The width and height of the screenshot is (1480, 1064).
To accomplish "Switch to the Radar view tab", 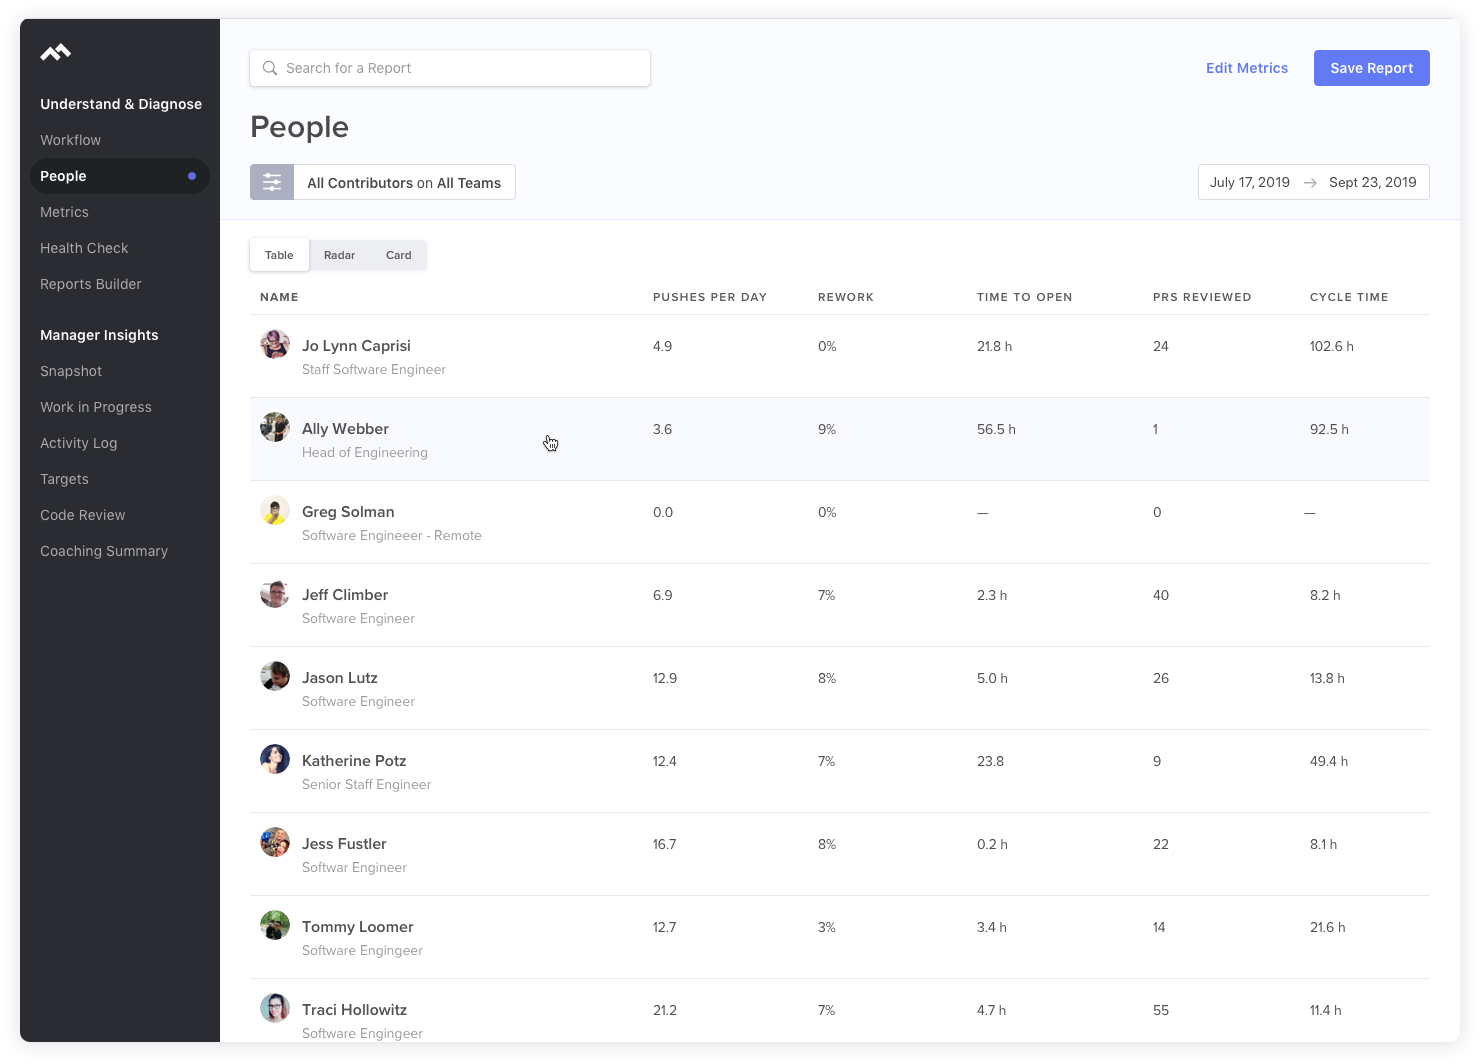I will pyautogui.click(x=339, y=255).
